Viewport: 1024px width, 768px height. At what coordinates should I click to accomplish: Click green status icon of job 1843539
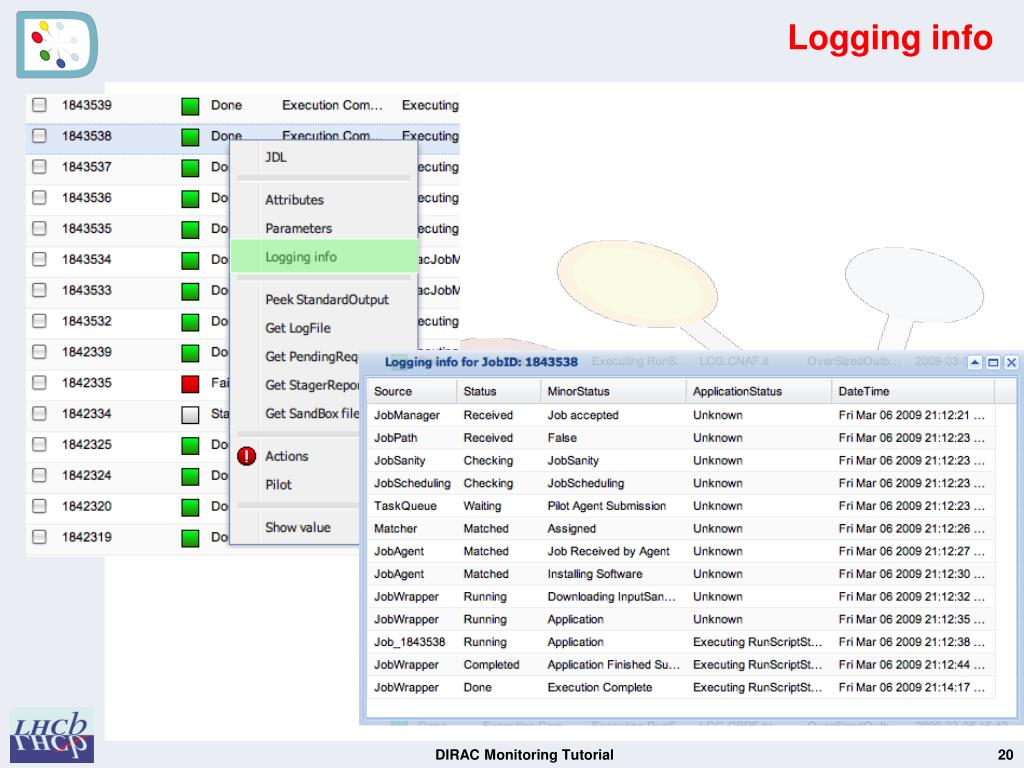(190, 106)
